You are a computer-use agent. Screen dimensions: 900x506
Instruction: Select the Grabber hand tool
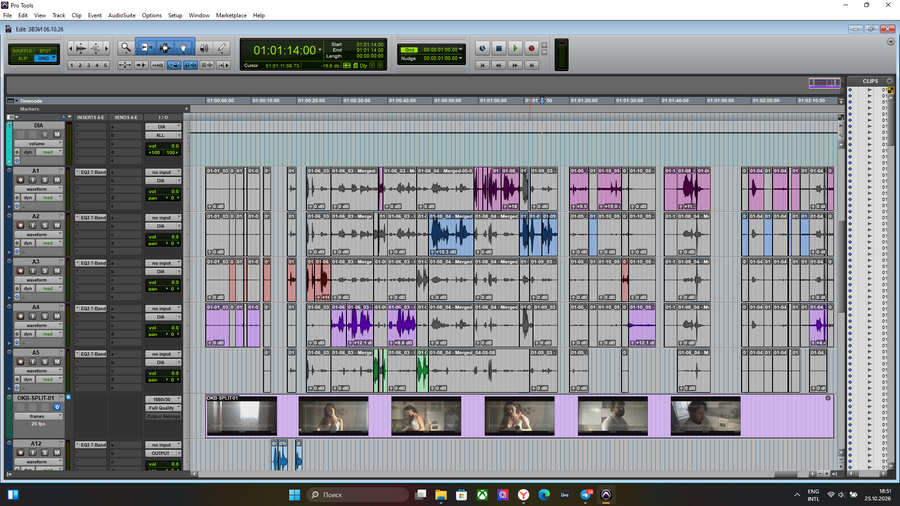[183, 48]
